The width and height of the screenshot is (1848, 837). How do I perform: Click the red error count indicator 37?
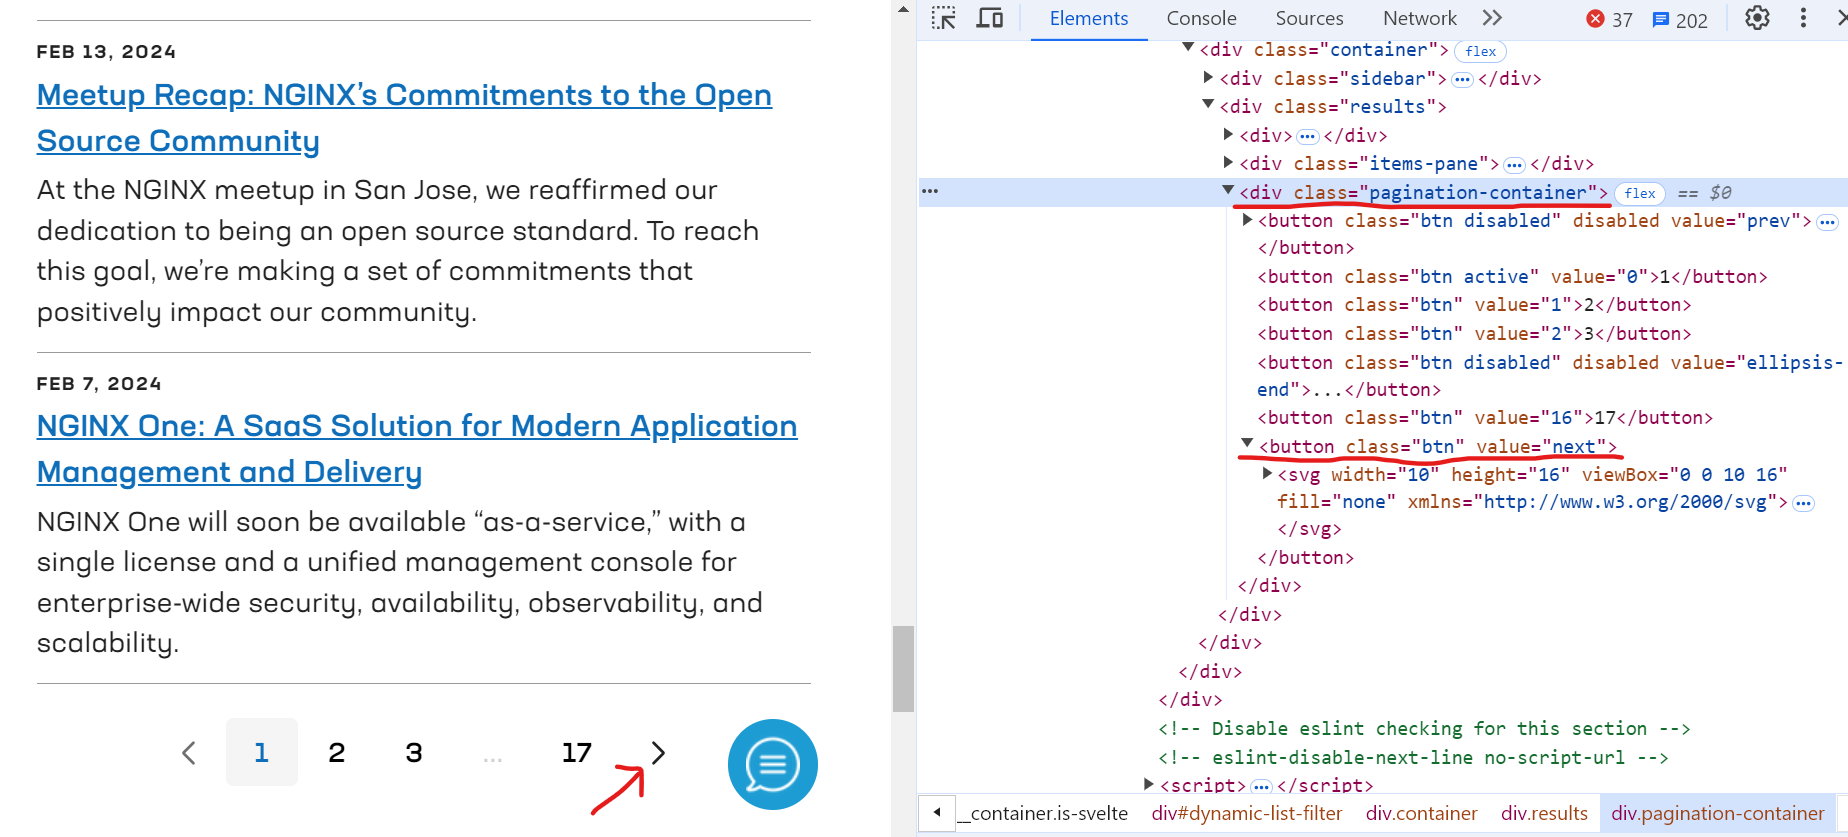click(1609, 19)
